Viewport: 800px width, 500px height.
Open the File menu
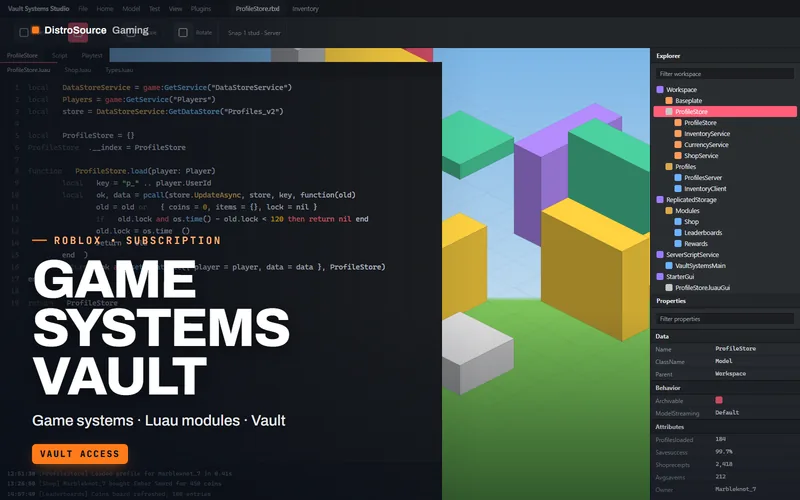(x=83, y=9)
